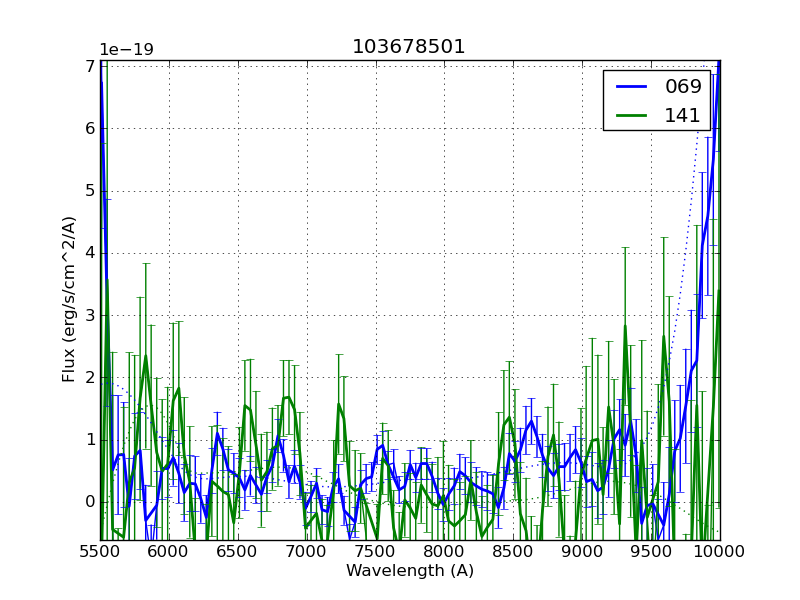Click the 7 y-axis tick label

click(90, 67)
